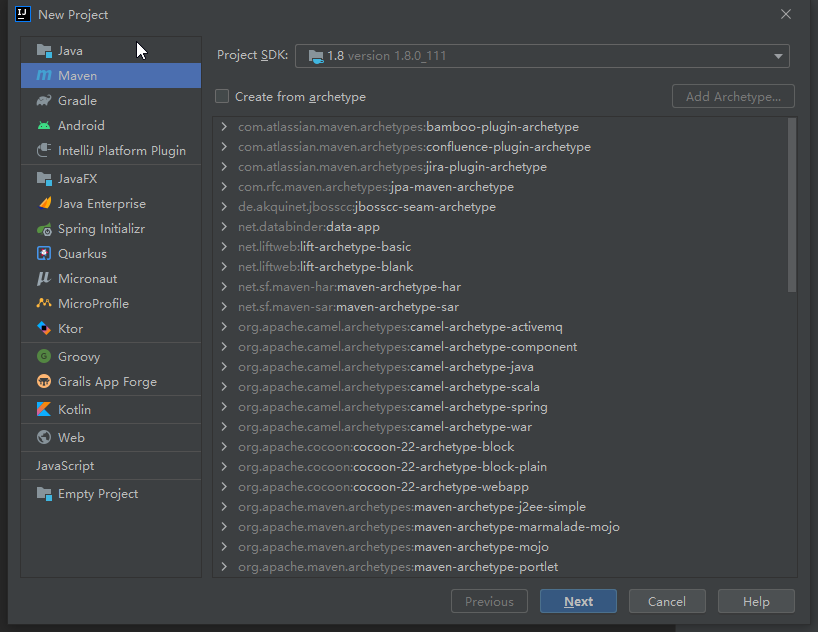Image resolution: width=818 pixels, height=632 pixels.
Task: Click the Java Enterprise icon
Action: point(44,204)
